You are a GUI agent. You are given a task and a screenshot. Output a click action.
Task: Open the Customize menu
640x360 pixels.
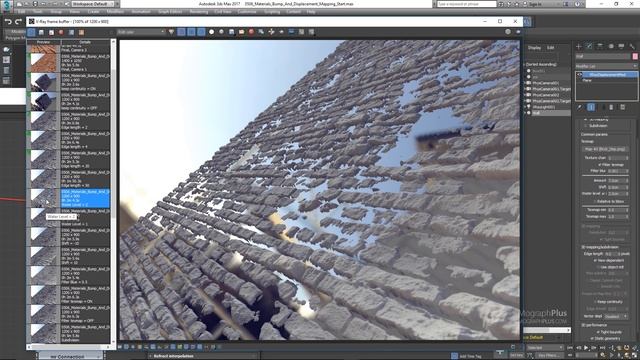pyautogui.click(x=247, y=12)
